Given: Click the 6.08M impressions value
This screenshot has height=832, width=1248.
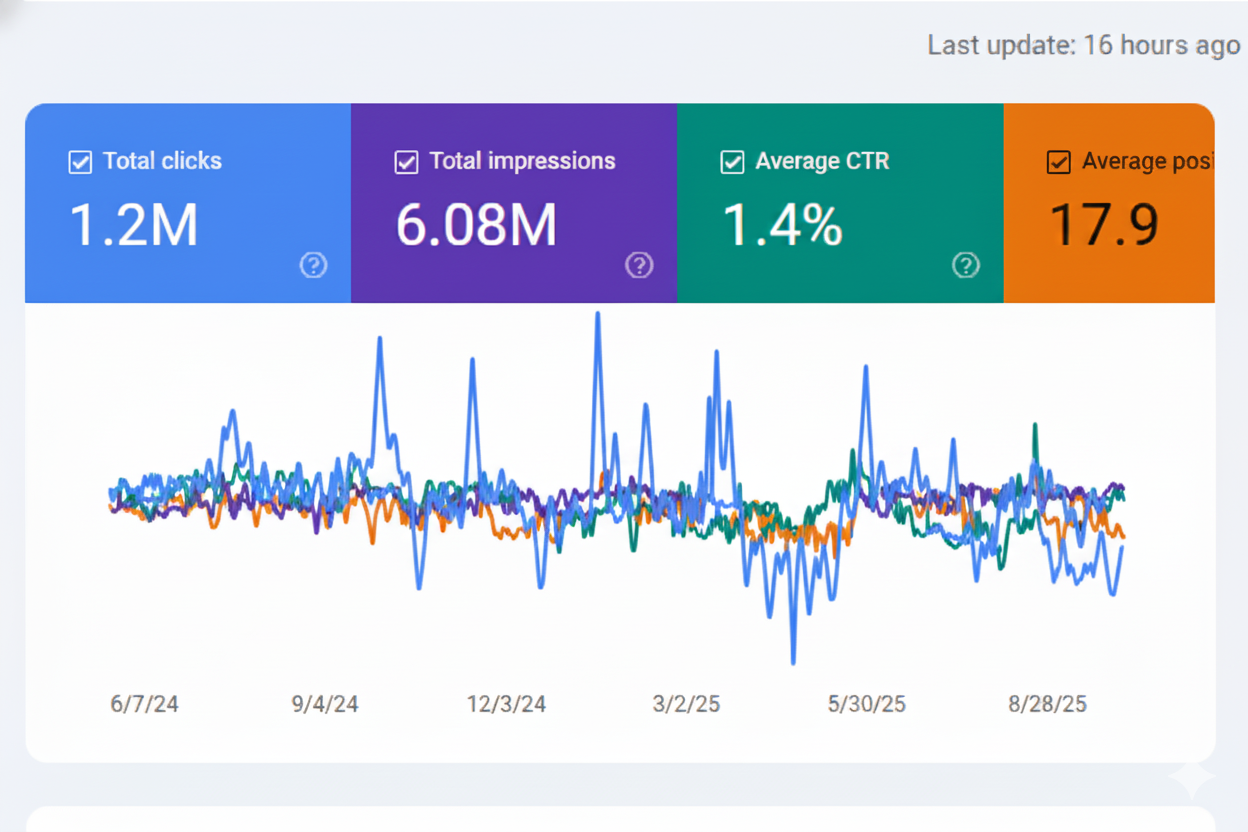Looking at the screenshot, I should (476, 225).
